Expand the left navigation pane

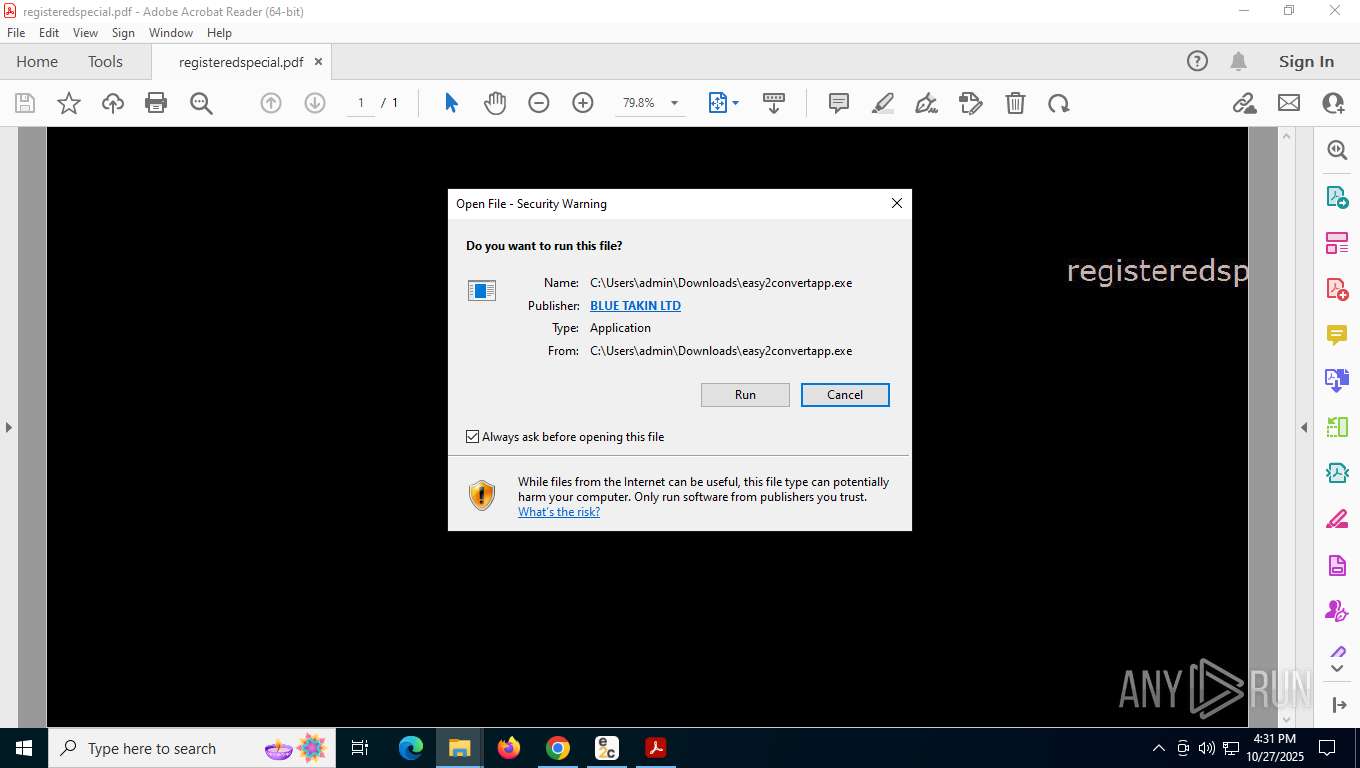(9, 427)
